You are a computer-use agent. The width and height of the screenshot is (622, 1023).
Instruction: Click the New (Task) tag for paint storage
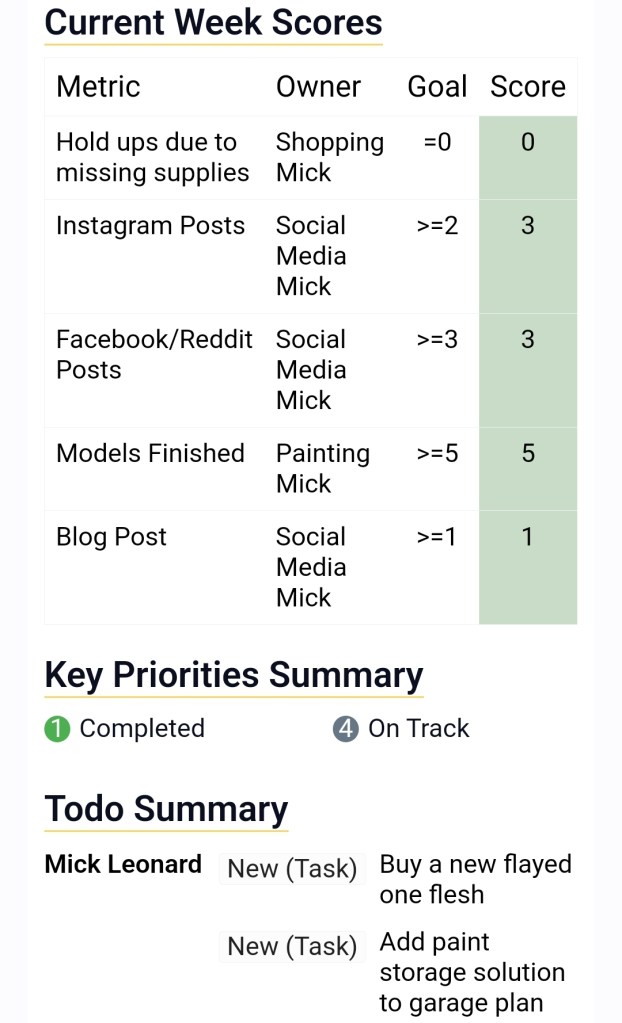click(292, 947)
